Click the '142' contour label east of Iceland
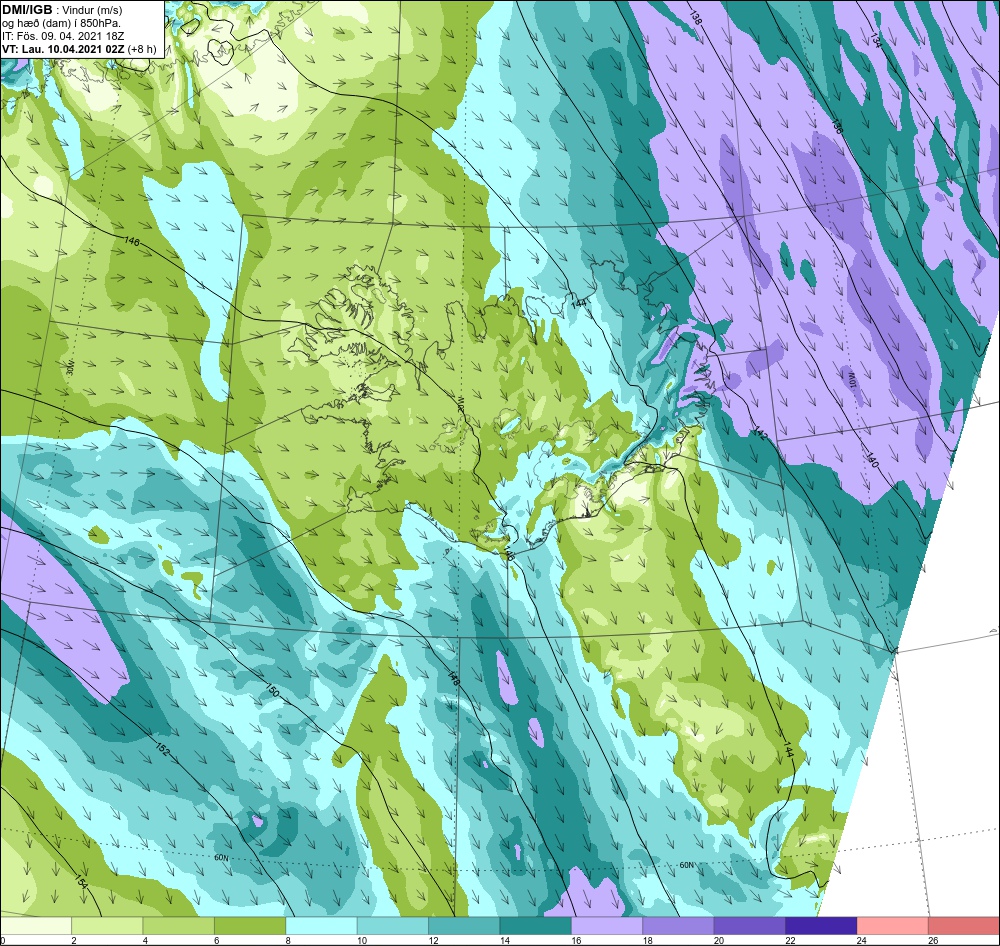 (x=760, y=434)
